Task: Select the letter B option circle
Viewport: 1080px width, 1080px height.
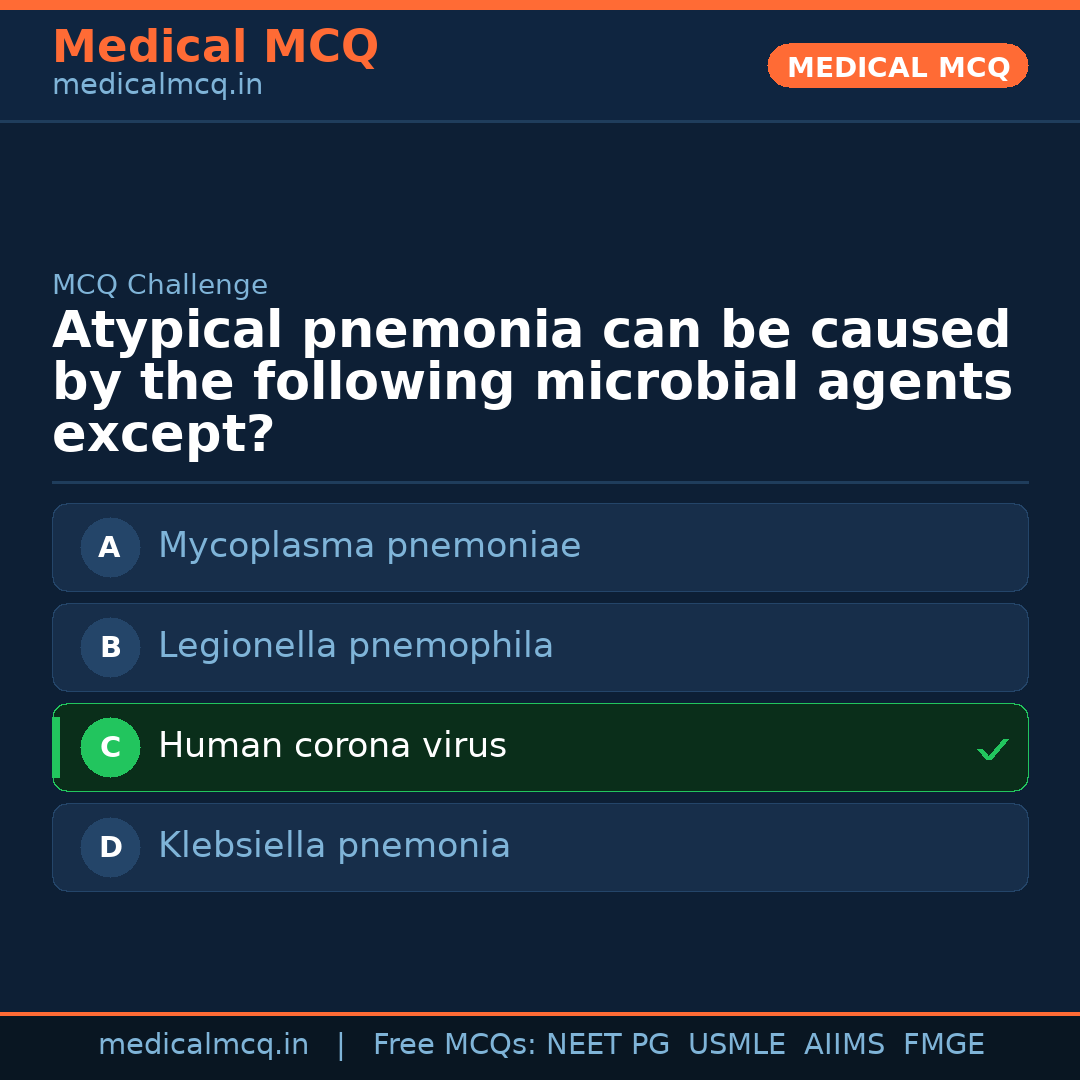Action: (110, 647)
